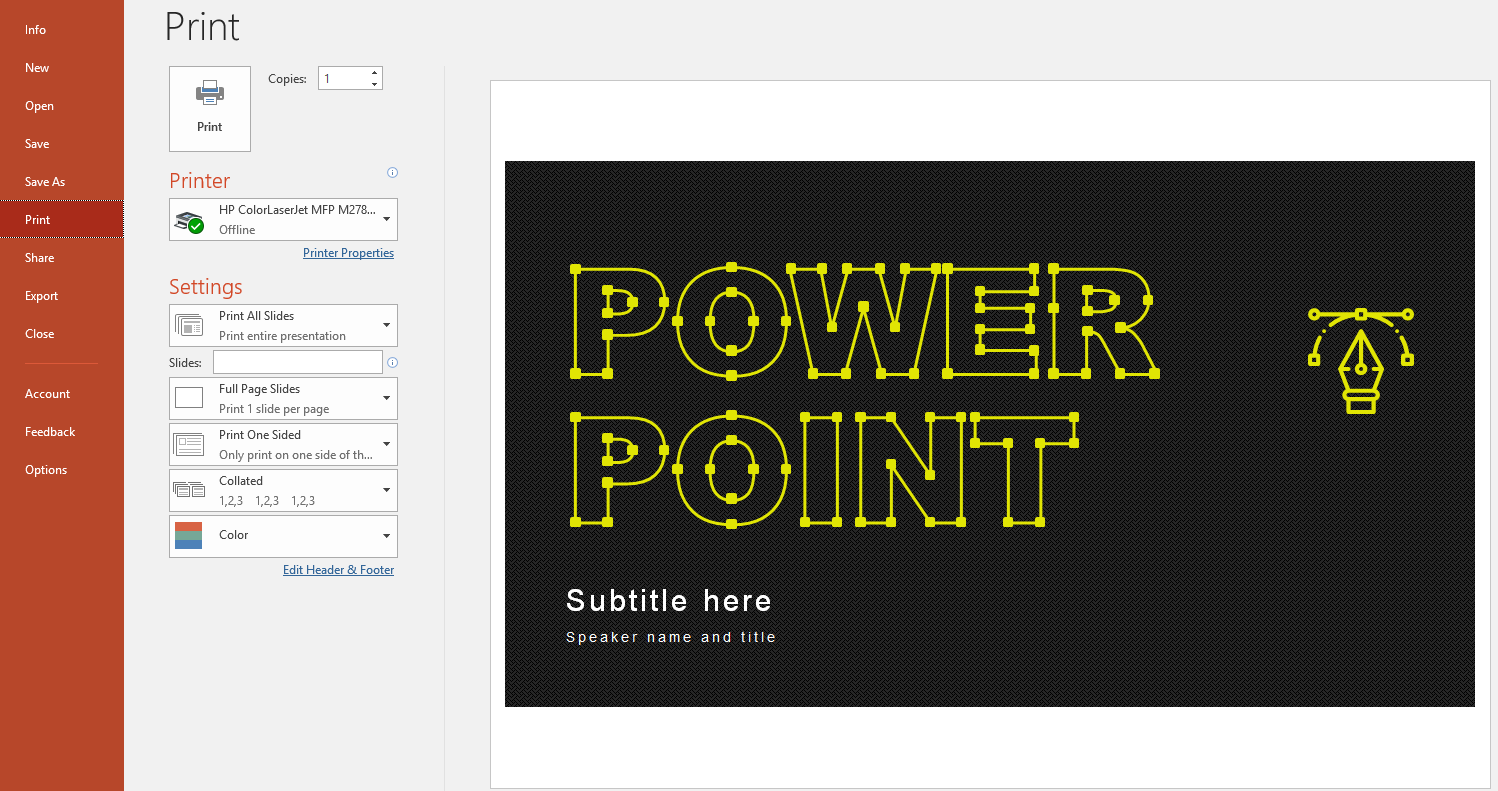Open the Color mode dropdown

click(283, 536)
